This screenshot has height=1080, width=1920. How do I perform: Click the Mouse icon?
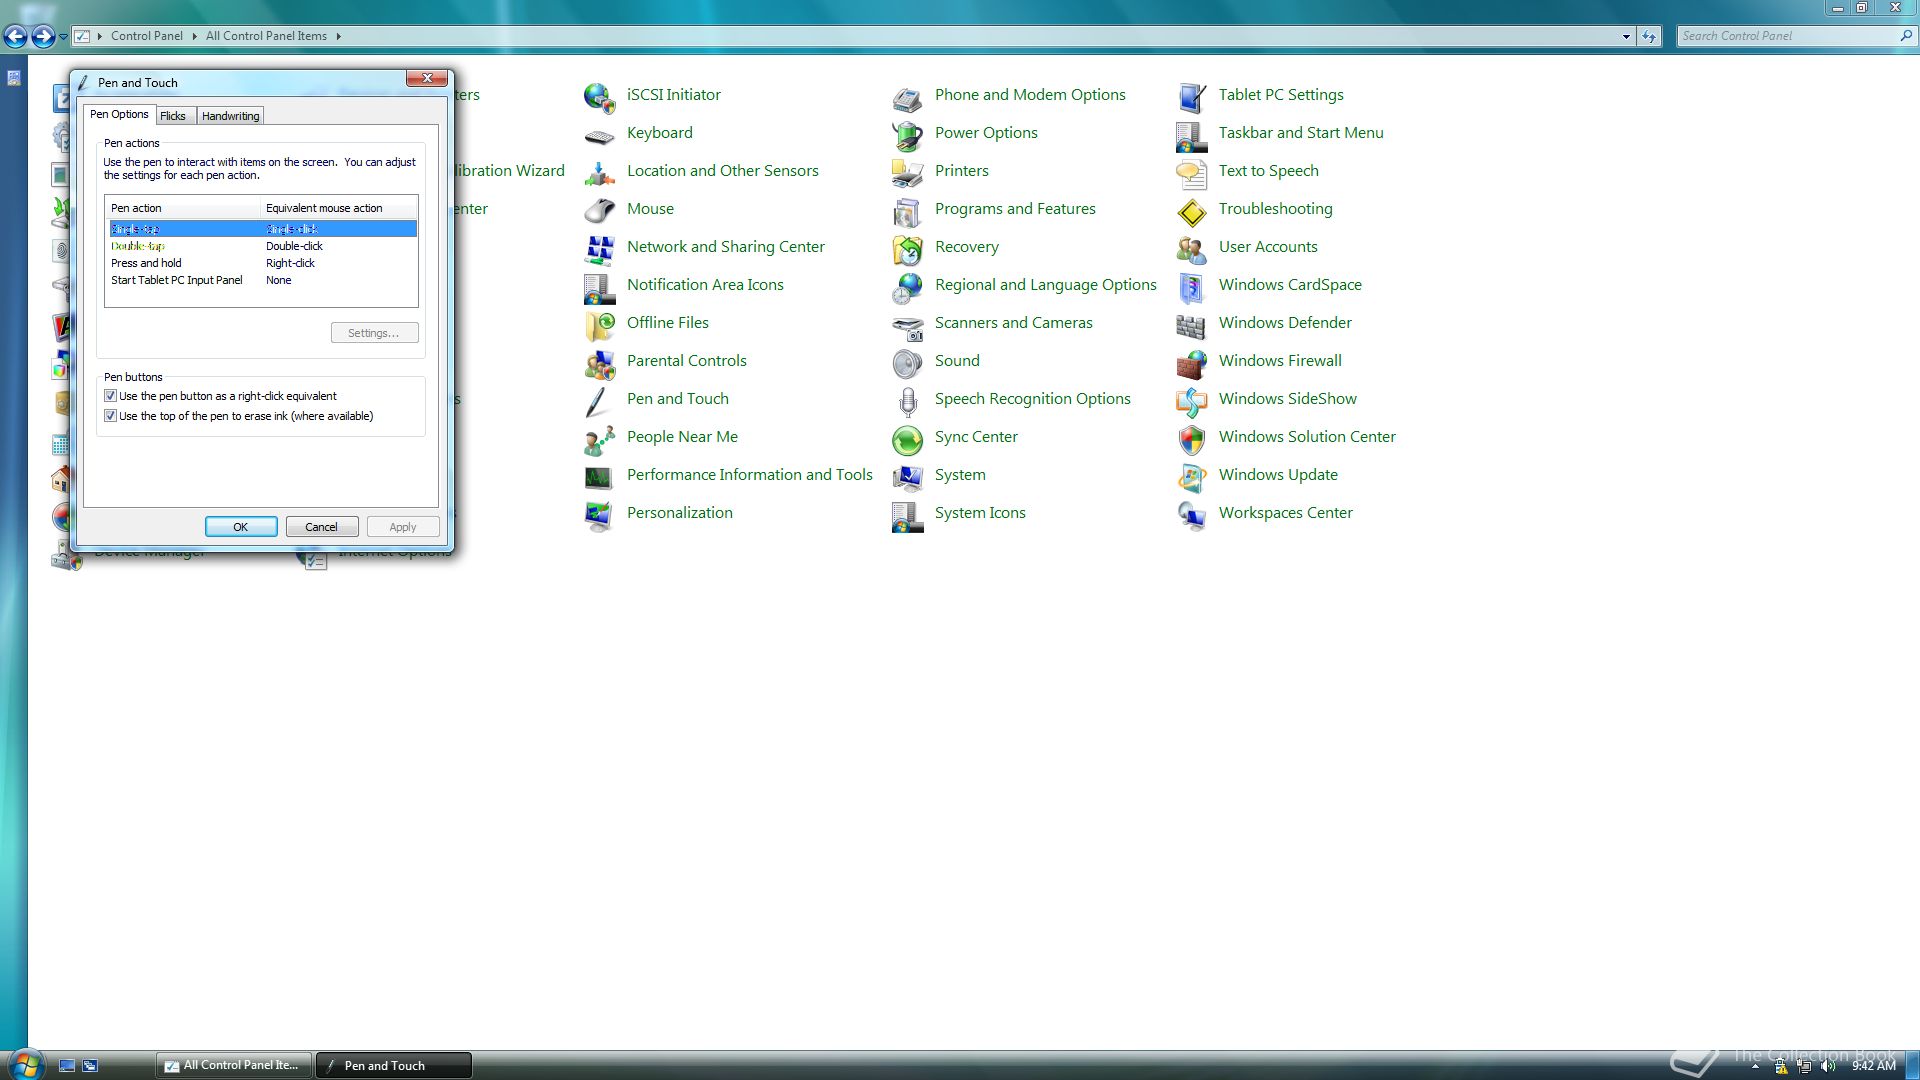[599, 211]
